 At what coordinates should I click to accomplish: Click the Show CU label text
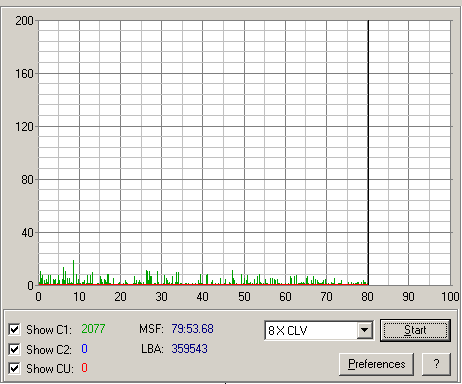[50, 369]
